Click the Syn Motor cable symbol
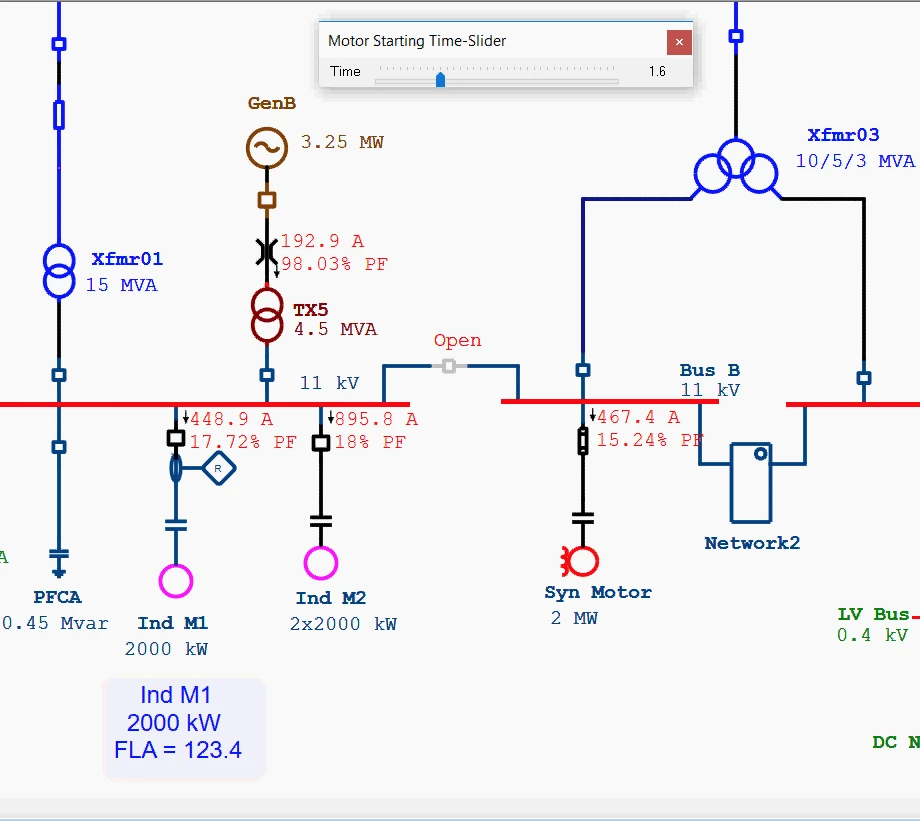The height and width of the screenshot is (821, 920). coord(583,518)
